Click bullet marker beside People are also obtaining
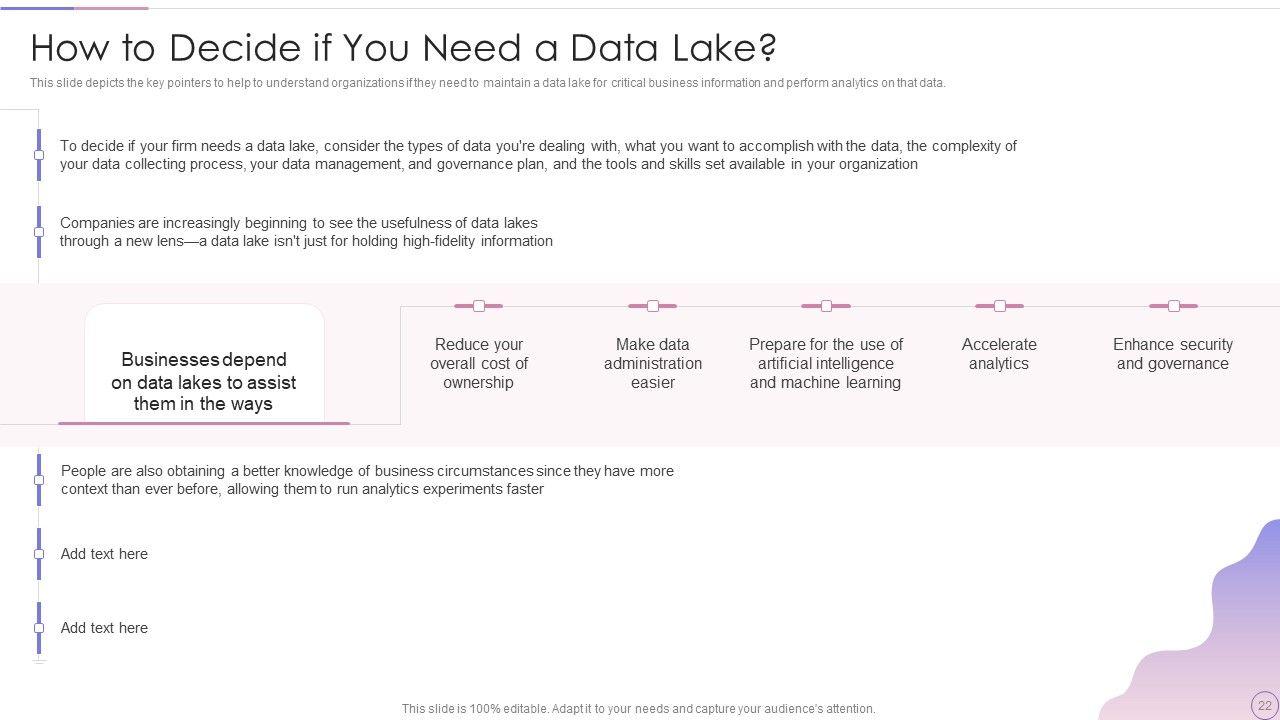This screenshot has height=720, width=1280. tap(39, 480)
